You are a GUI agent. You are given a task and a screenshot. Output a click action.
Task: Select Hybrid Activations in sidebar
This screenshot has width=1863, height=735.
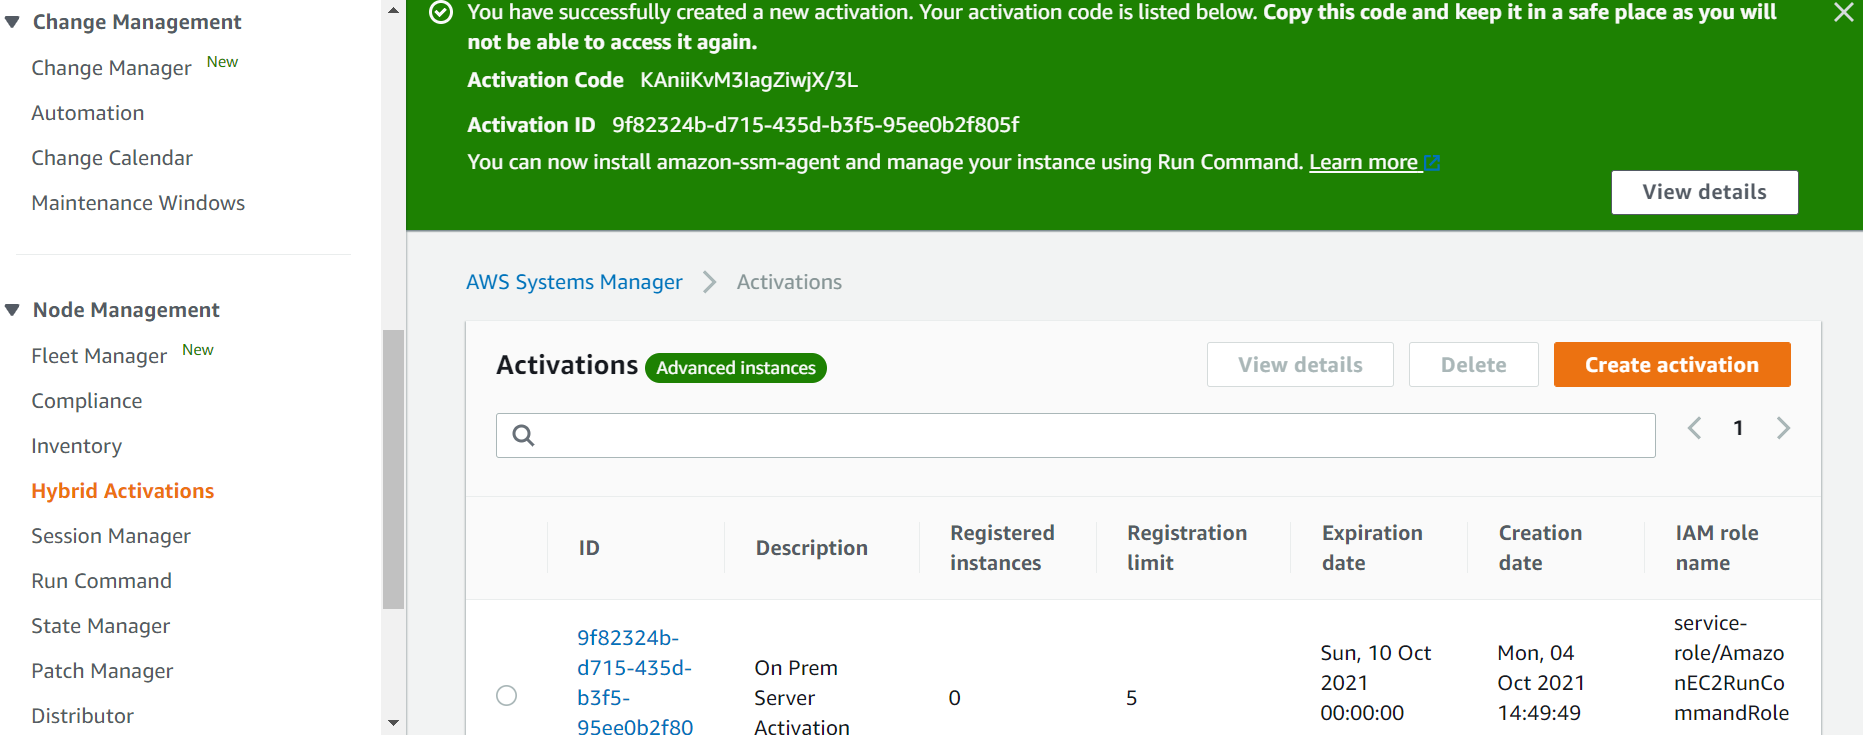[x=123, y=491]
